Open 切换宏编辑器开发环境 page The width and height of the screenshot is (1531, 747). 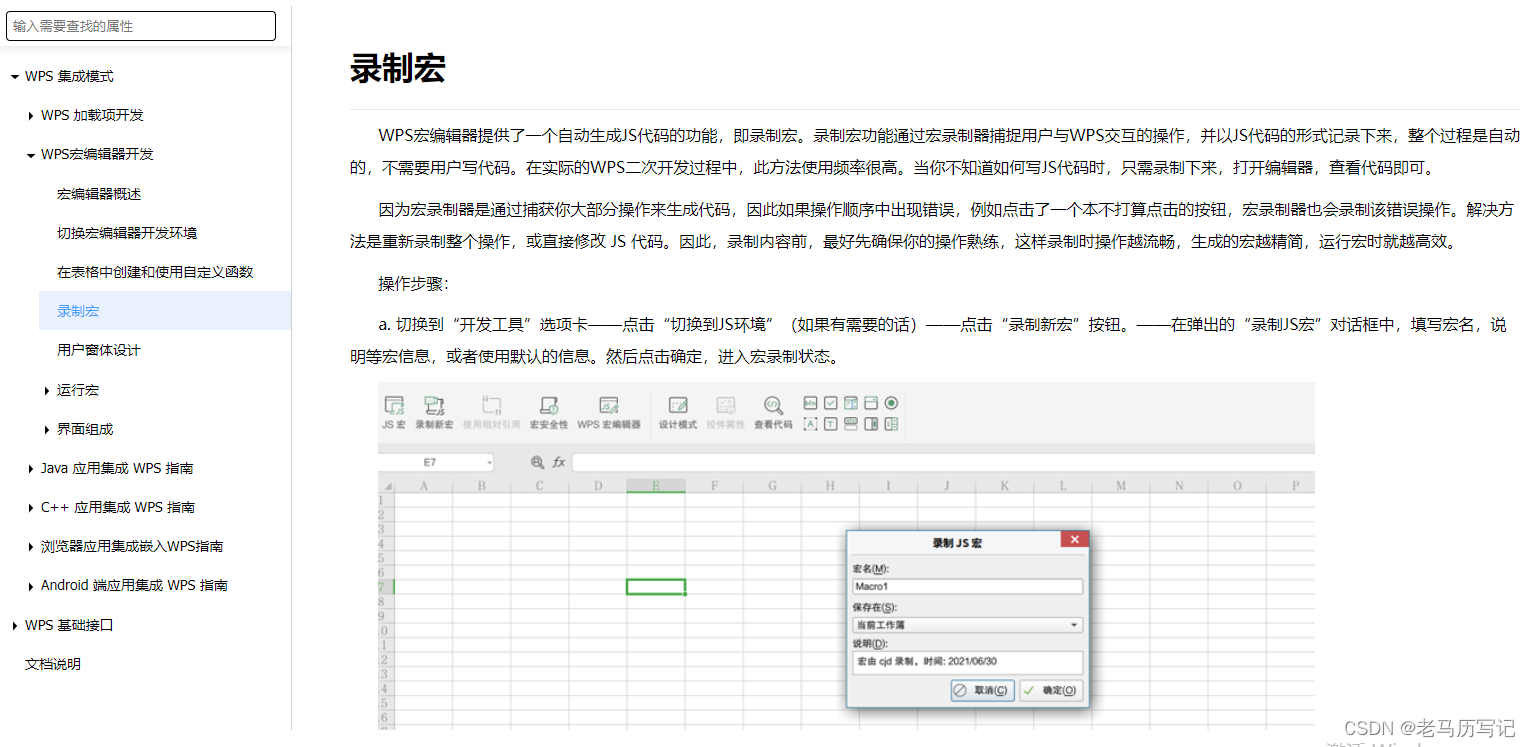pyautogui.click(x=127, y=233)
